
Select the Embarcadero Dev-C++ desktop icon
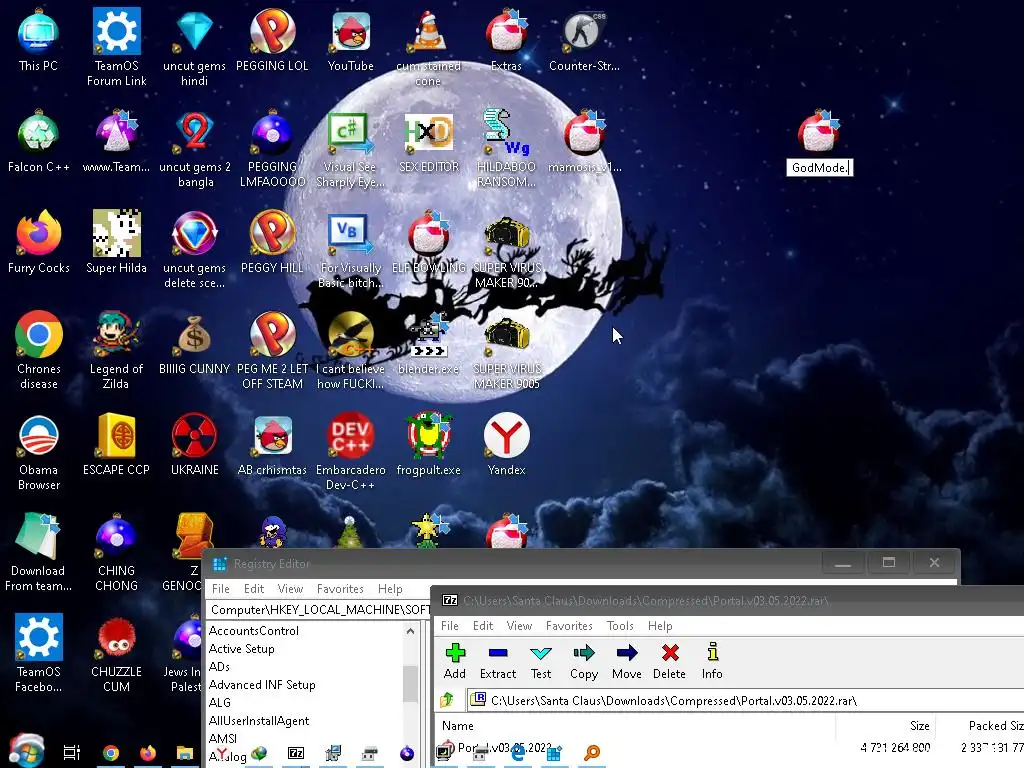coord(351,452)
